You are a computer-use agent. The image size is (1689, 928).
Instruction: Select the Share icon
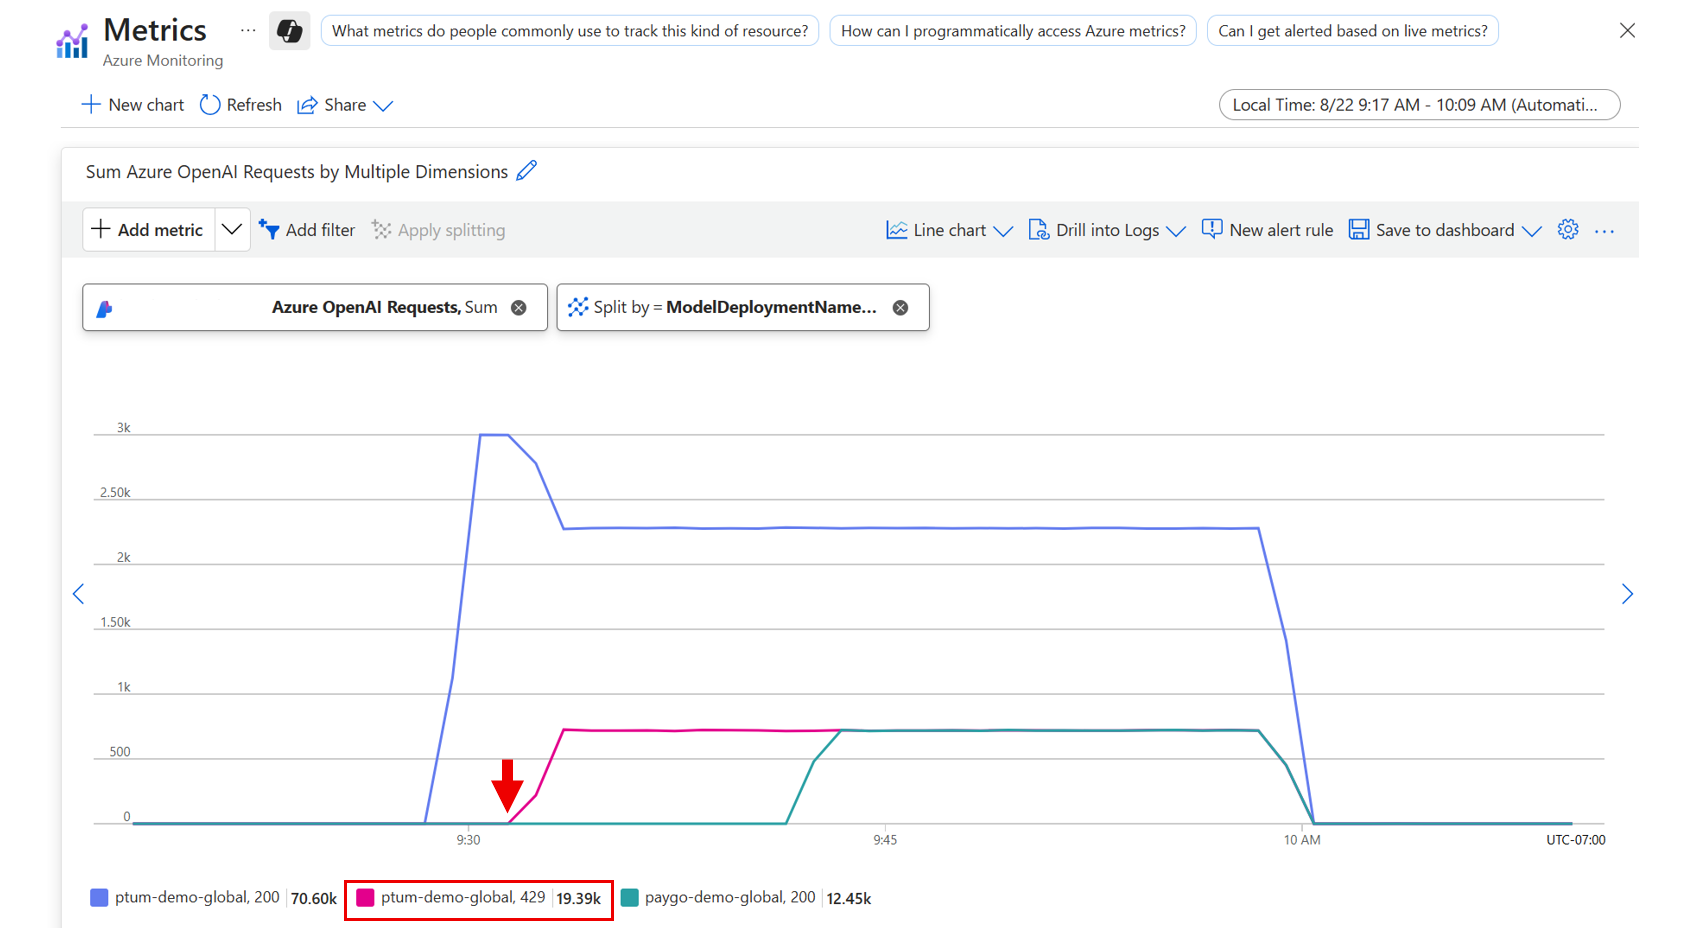[x=308, y=104]
